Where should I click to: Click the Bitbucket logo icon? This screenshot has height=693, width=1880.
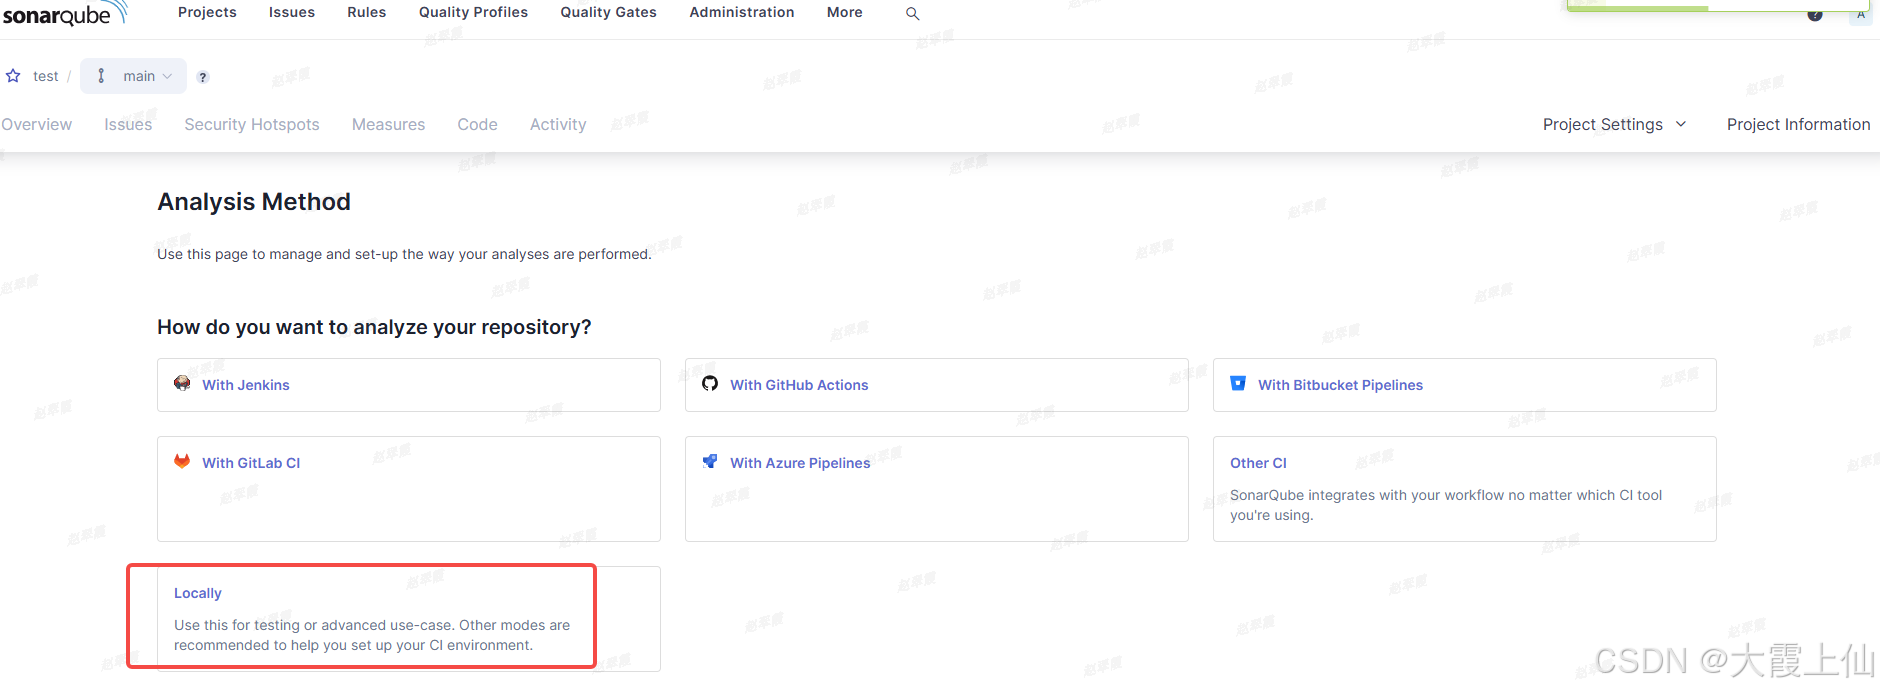1238,383
